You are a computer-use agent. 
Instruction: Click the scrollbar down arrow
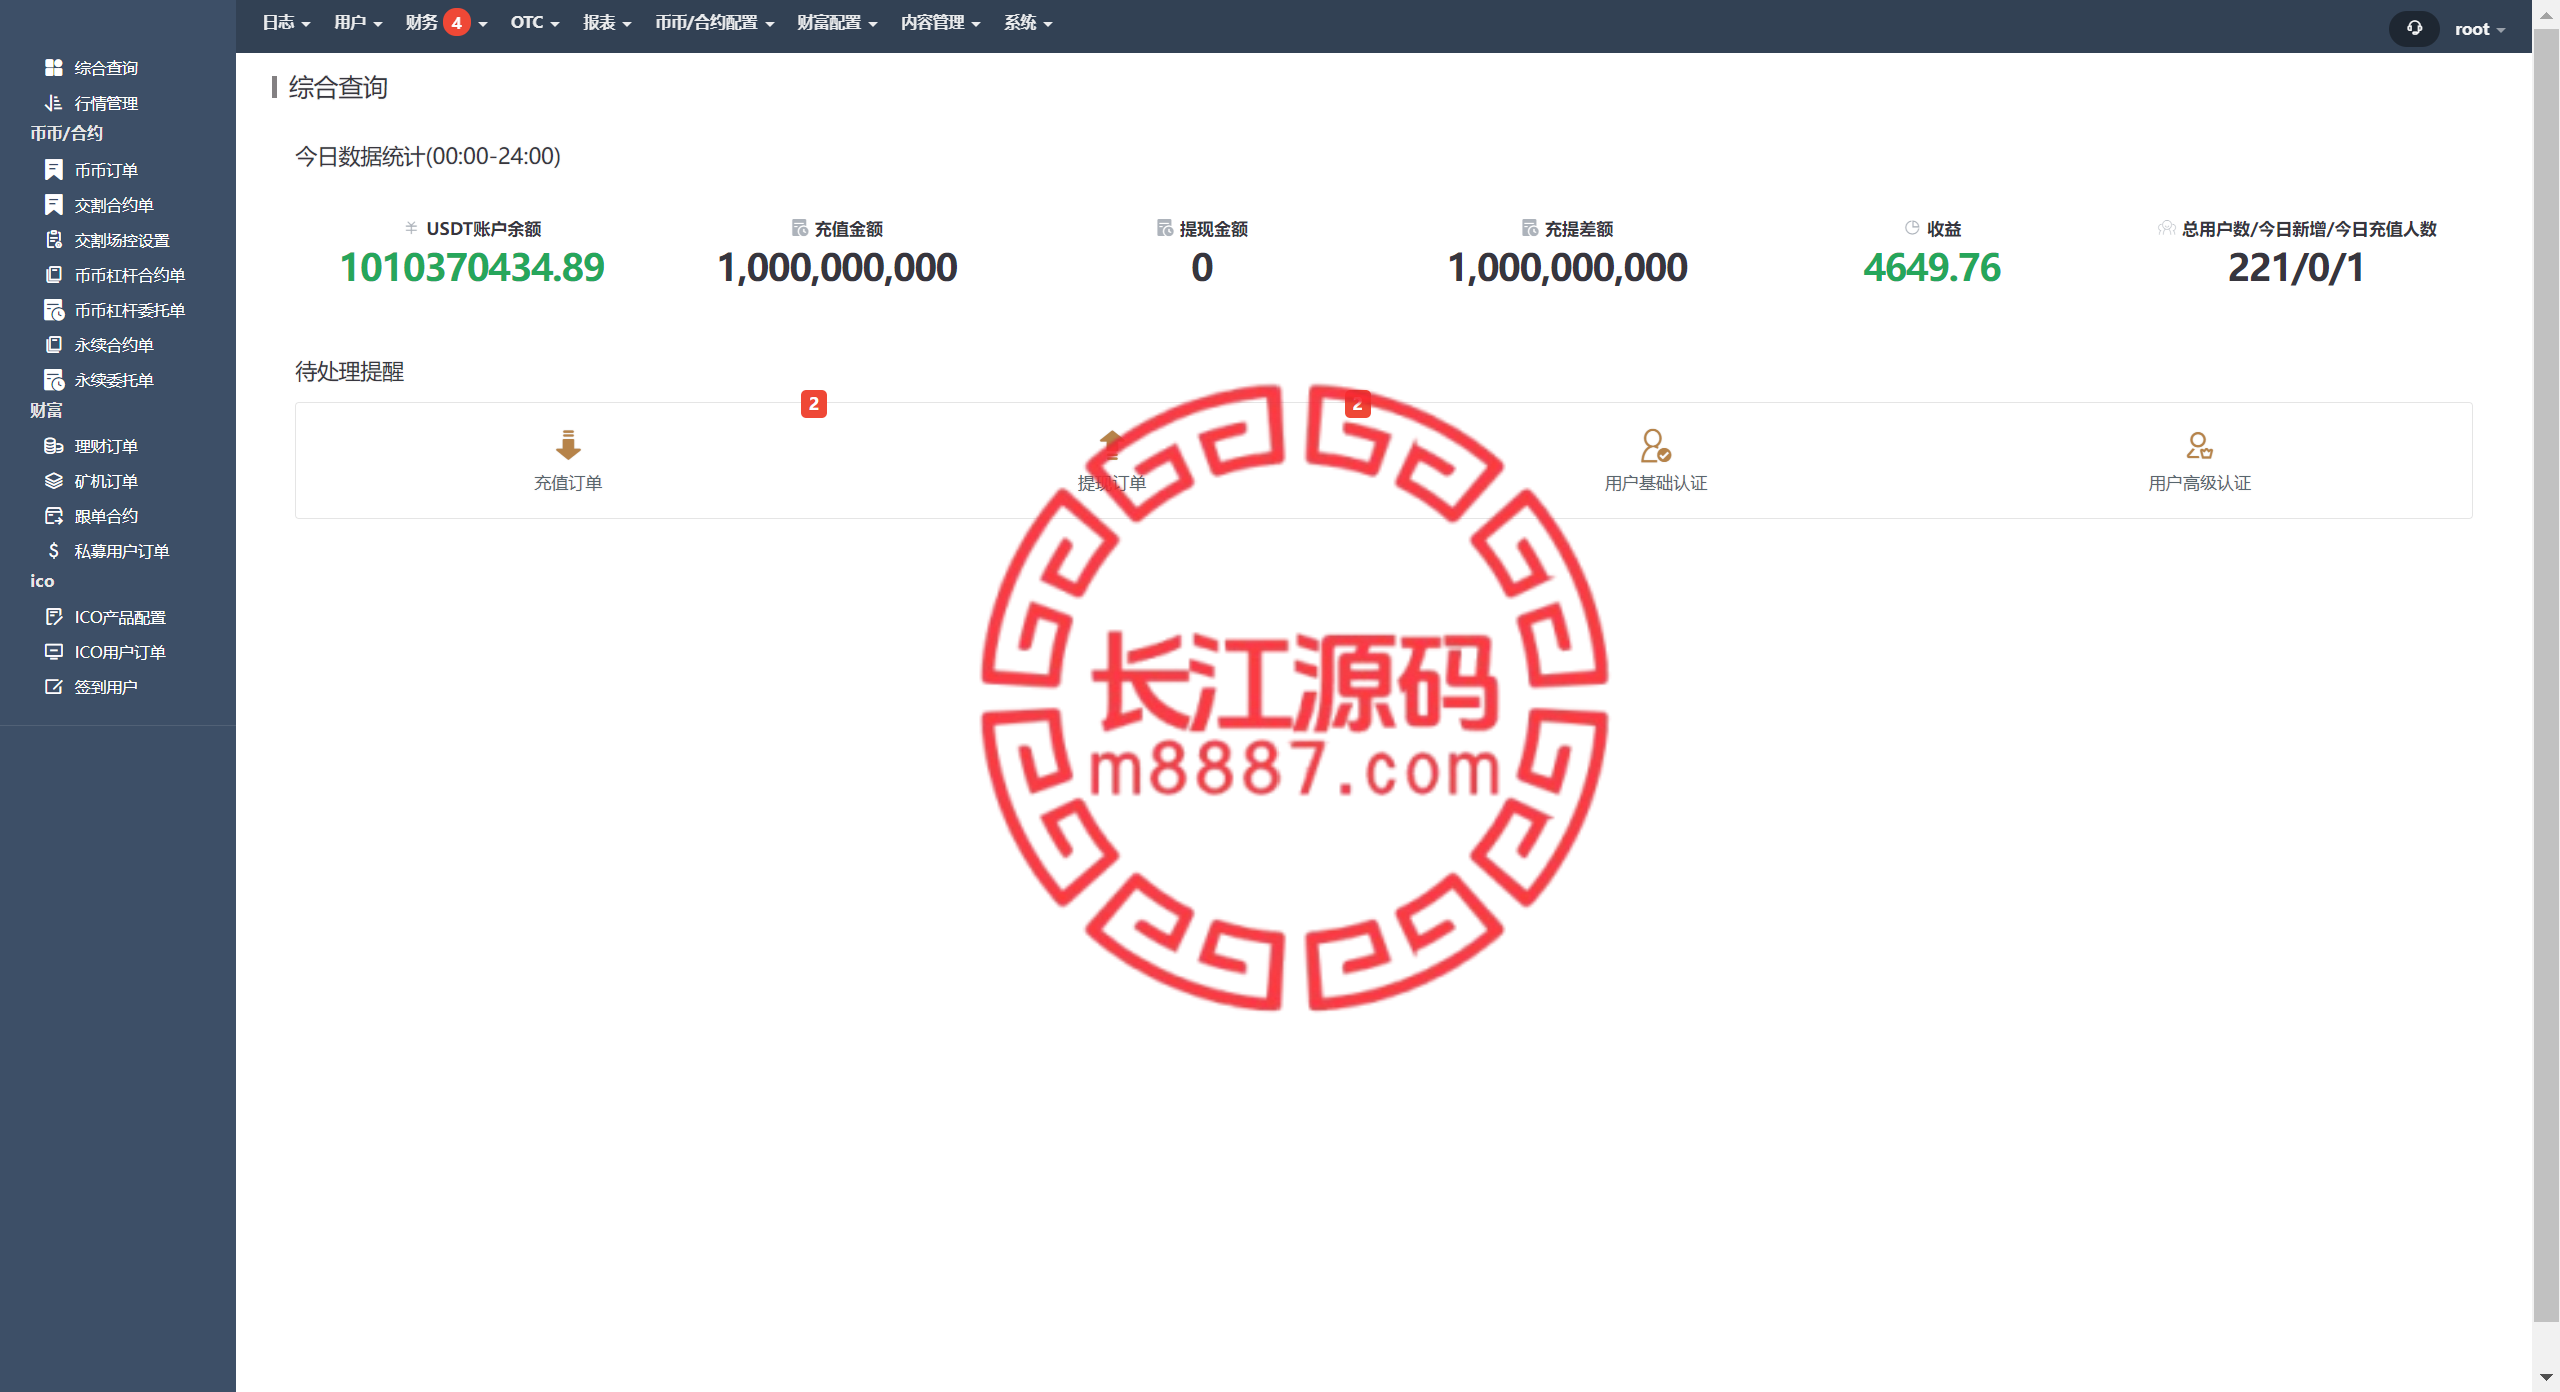[2546, 1377]
